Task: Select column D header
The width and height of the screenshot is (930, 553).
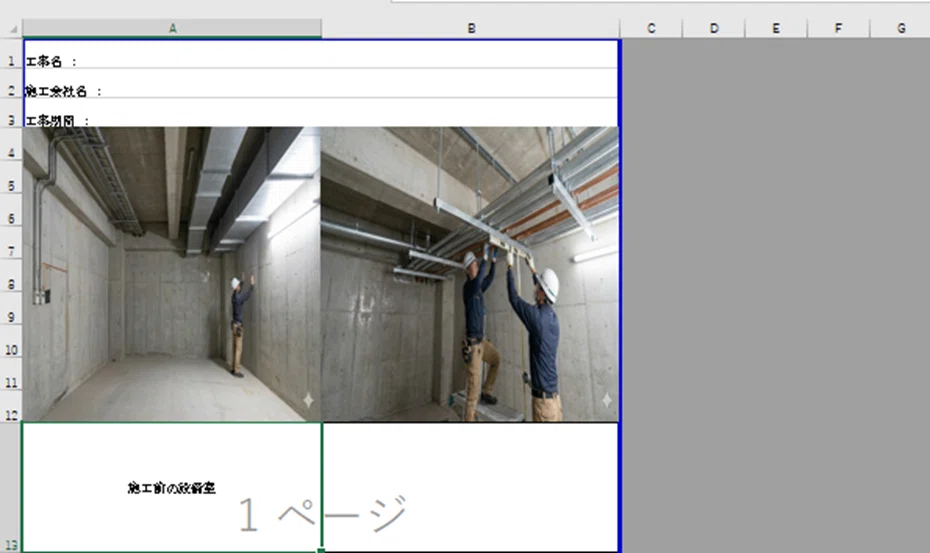Action: click(714, 28)
